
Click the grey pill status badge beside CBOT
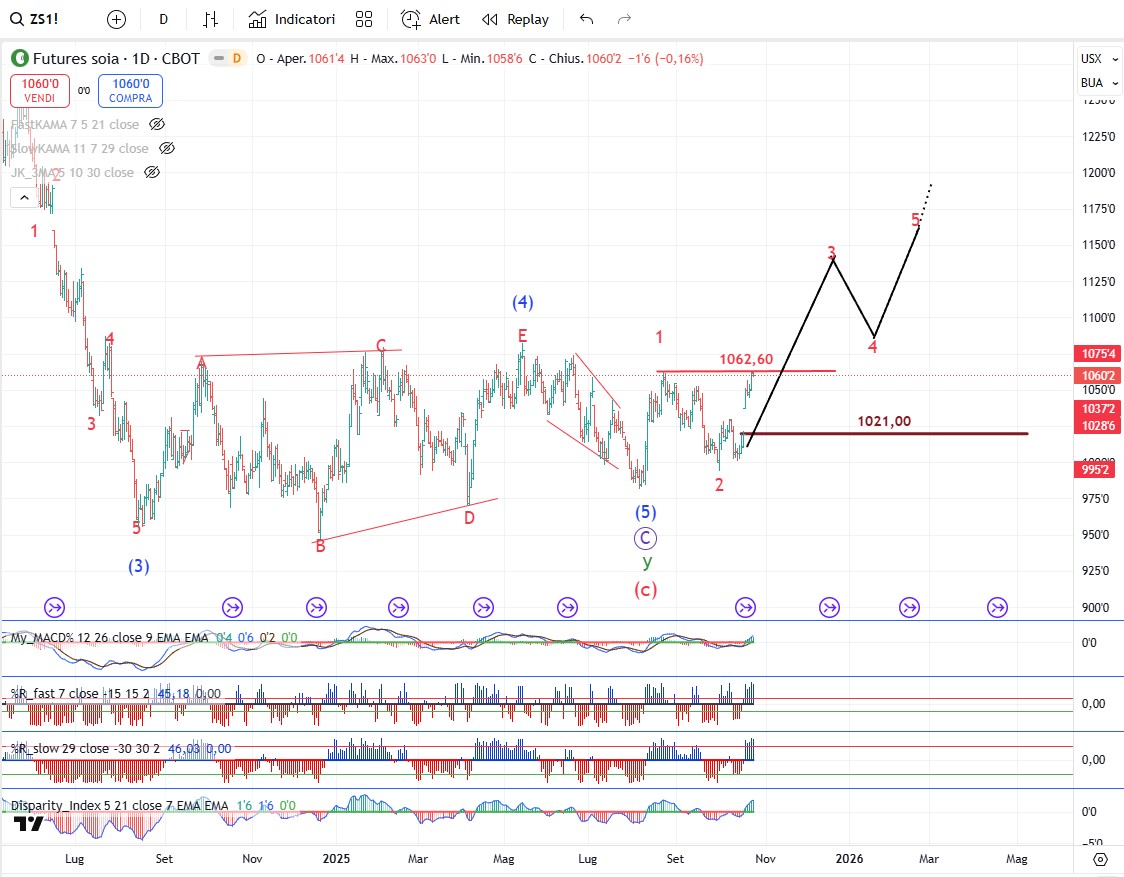219,58
